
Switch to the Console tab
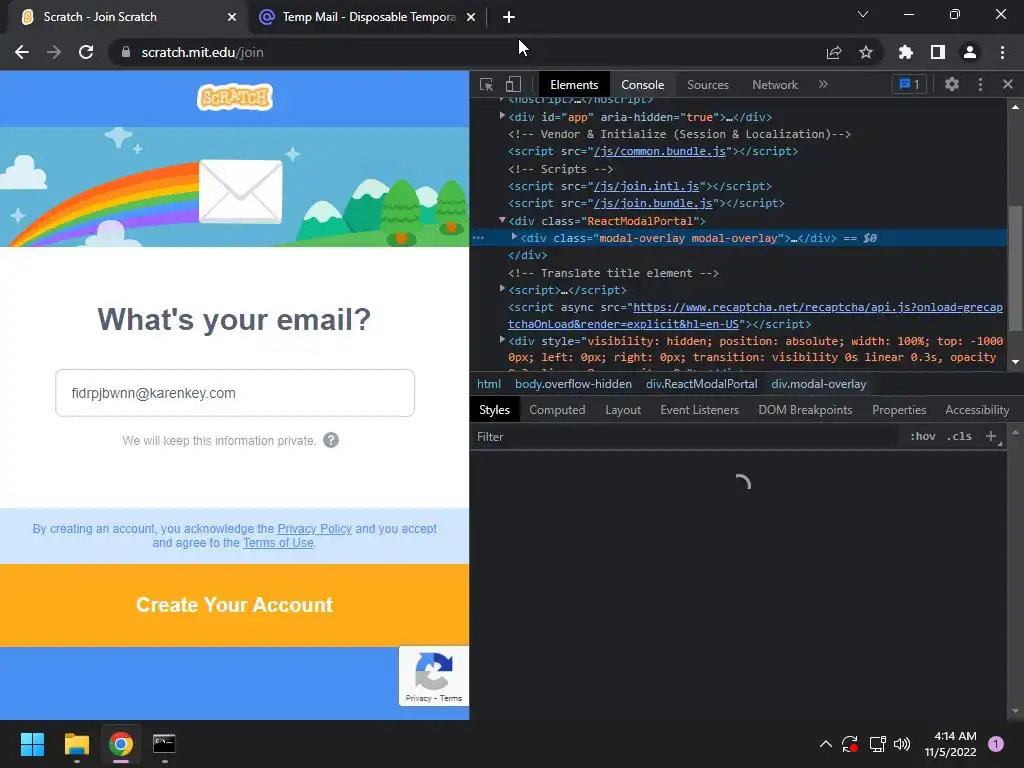pyautogui.click(x=642, y=85)
